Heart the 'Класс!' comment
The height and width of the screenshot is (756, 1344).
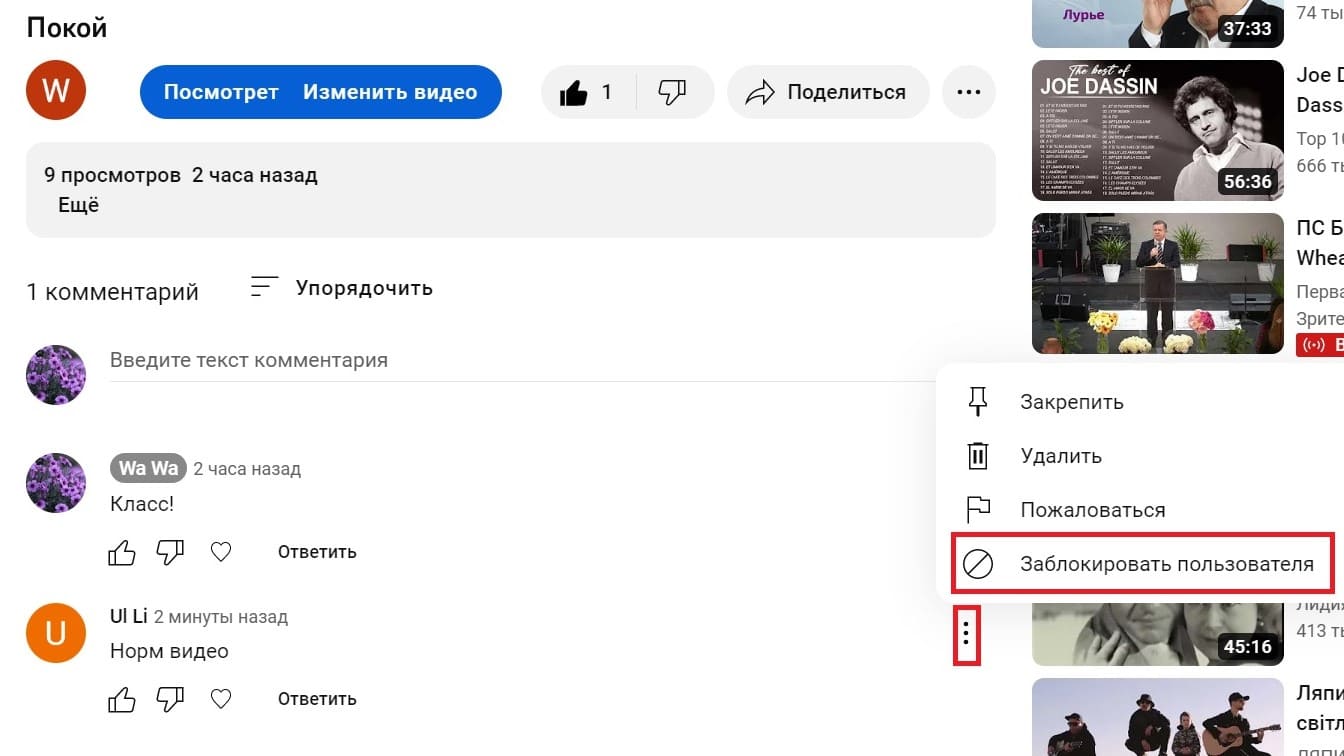pos(221,552)
